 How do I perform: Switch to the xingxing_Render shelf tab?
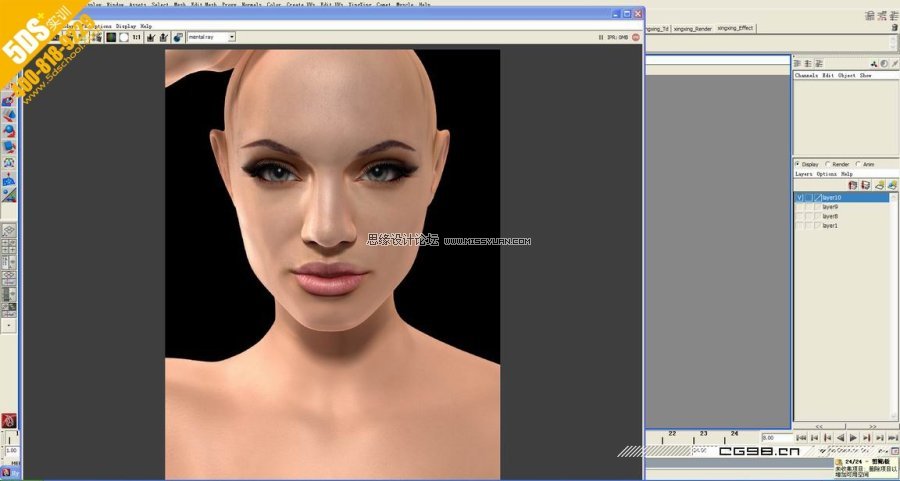(x=691, y=29)
